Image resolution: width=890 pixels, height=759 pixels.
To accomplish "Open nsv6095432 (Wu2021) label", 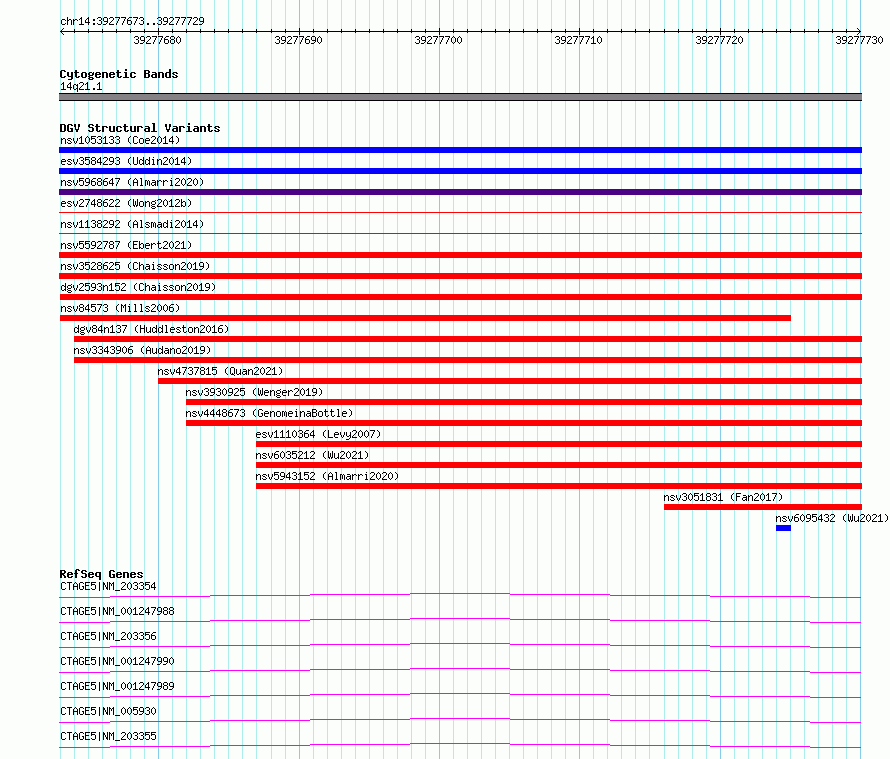I will pos(832,518).
